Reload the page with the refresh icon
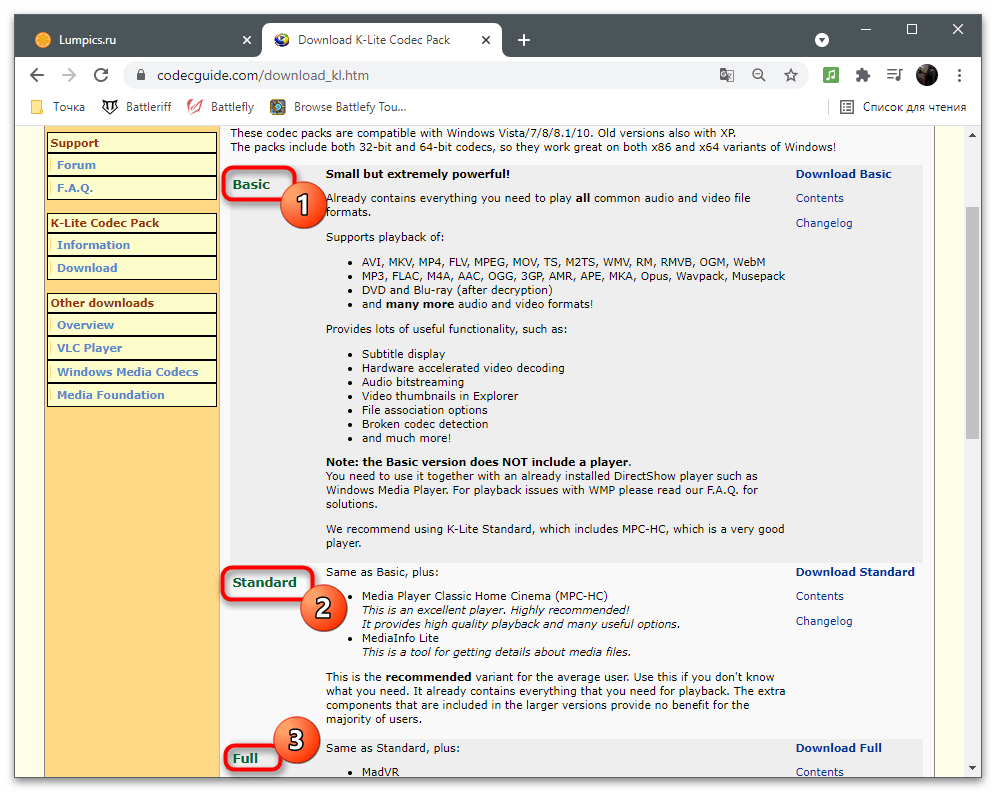Viewport: 996px width, 792px height. [x=101, y=76]
